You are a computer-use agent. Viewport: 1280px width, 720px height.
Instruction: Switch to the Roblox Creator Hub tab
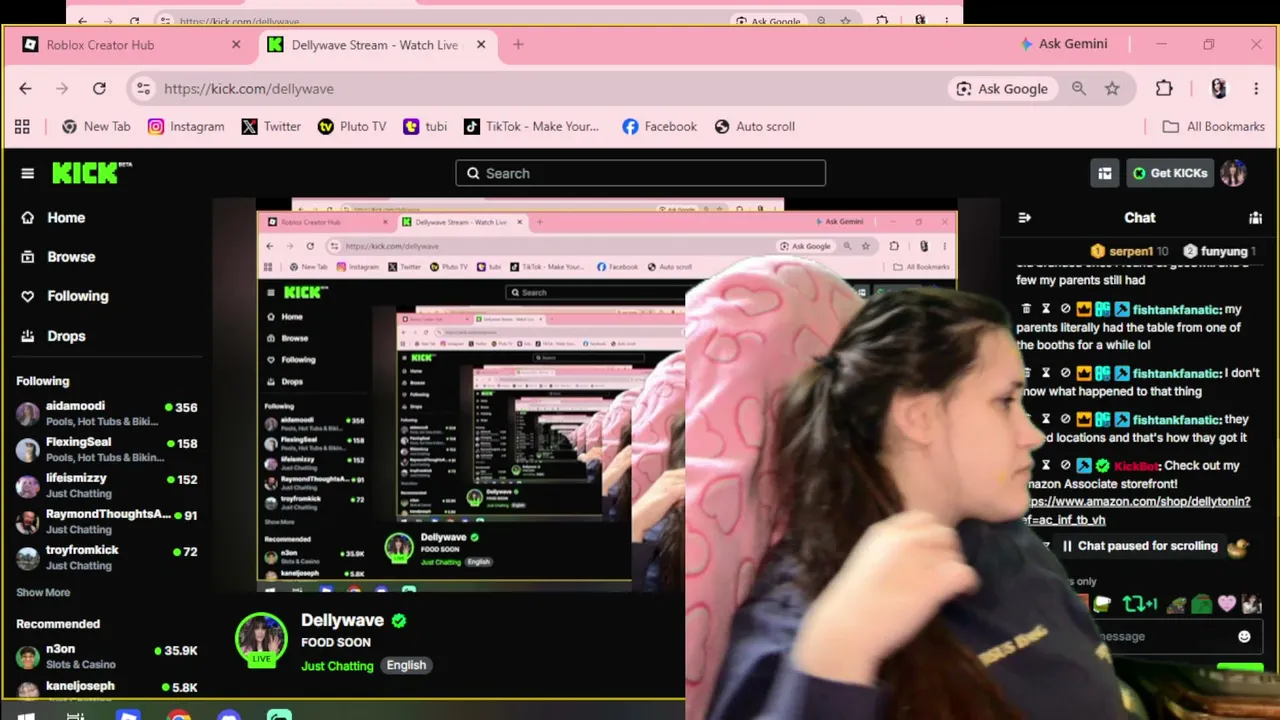coord(130,44)
